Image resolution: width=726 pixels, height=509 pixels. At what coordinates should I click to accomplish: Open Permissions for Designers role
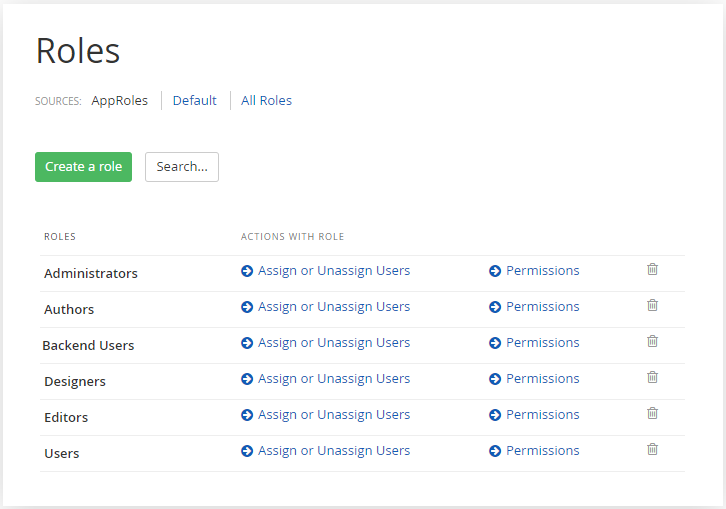pyautogui.click(x=542, y=379)
